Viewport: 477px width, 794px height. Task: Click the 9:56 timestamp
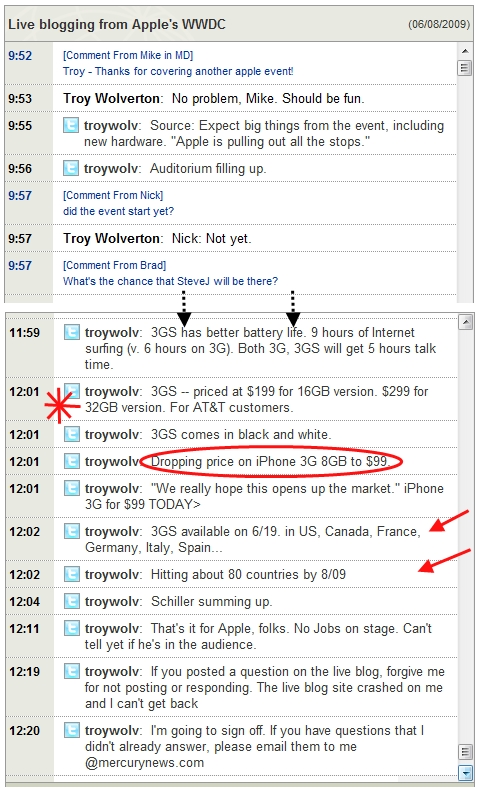coord(20,169)
